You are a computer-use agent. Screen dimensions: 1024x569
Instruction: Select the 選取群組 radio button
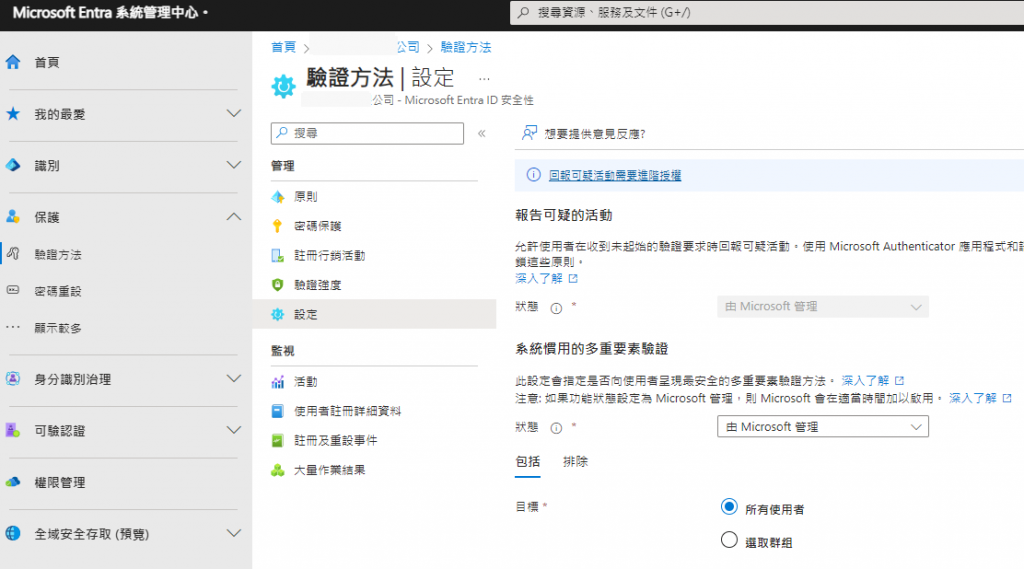[729, 540]
